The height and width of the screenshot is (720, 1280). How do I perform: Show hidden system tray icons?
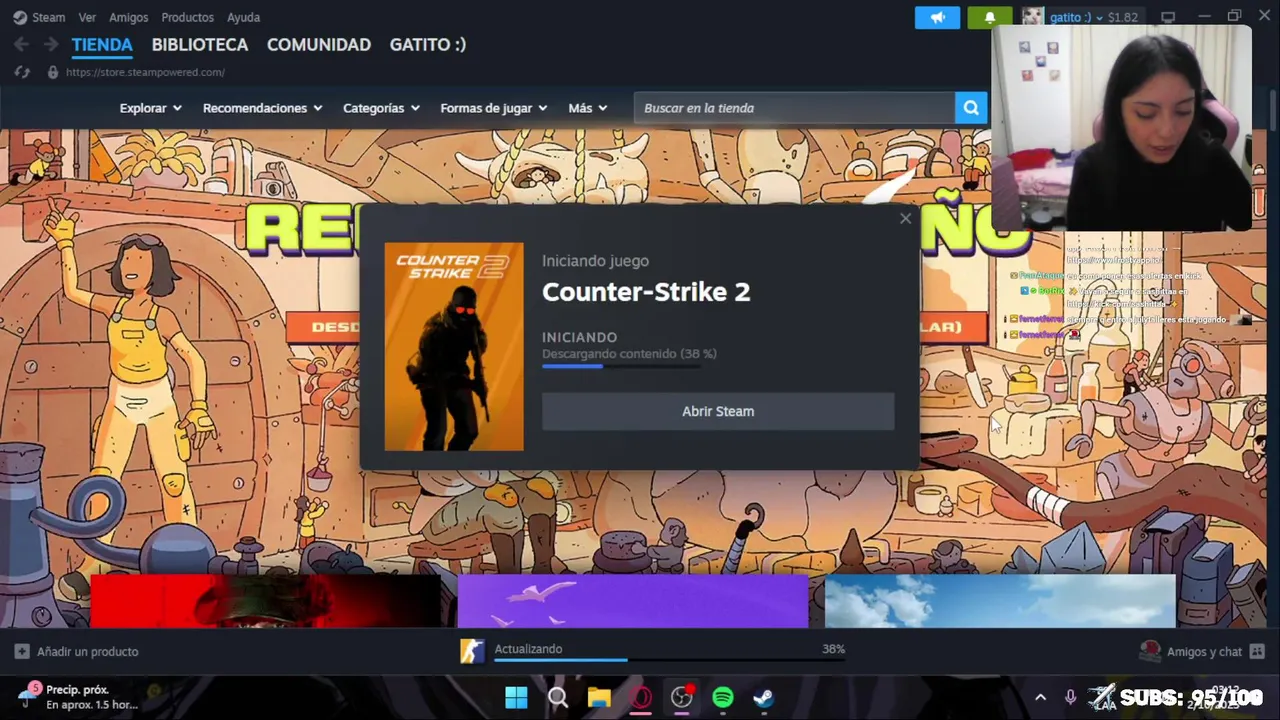click(1040, 697)
